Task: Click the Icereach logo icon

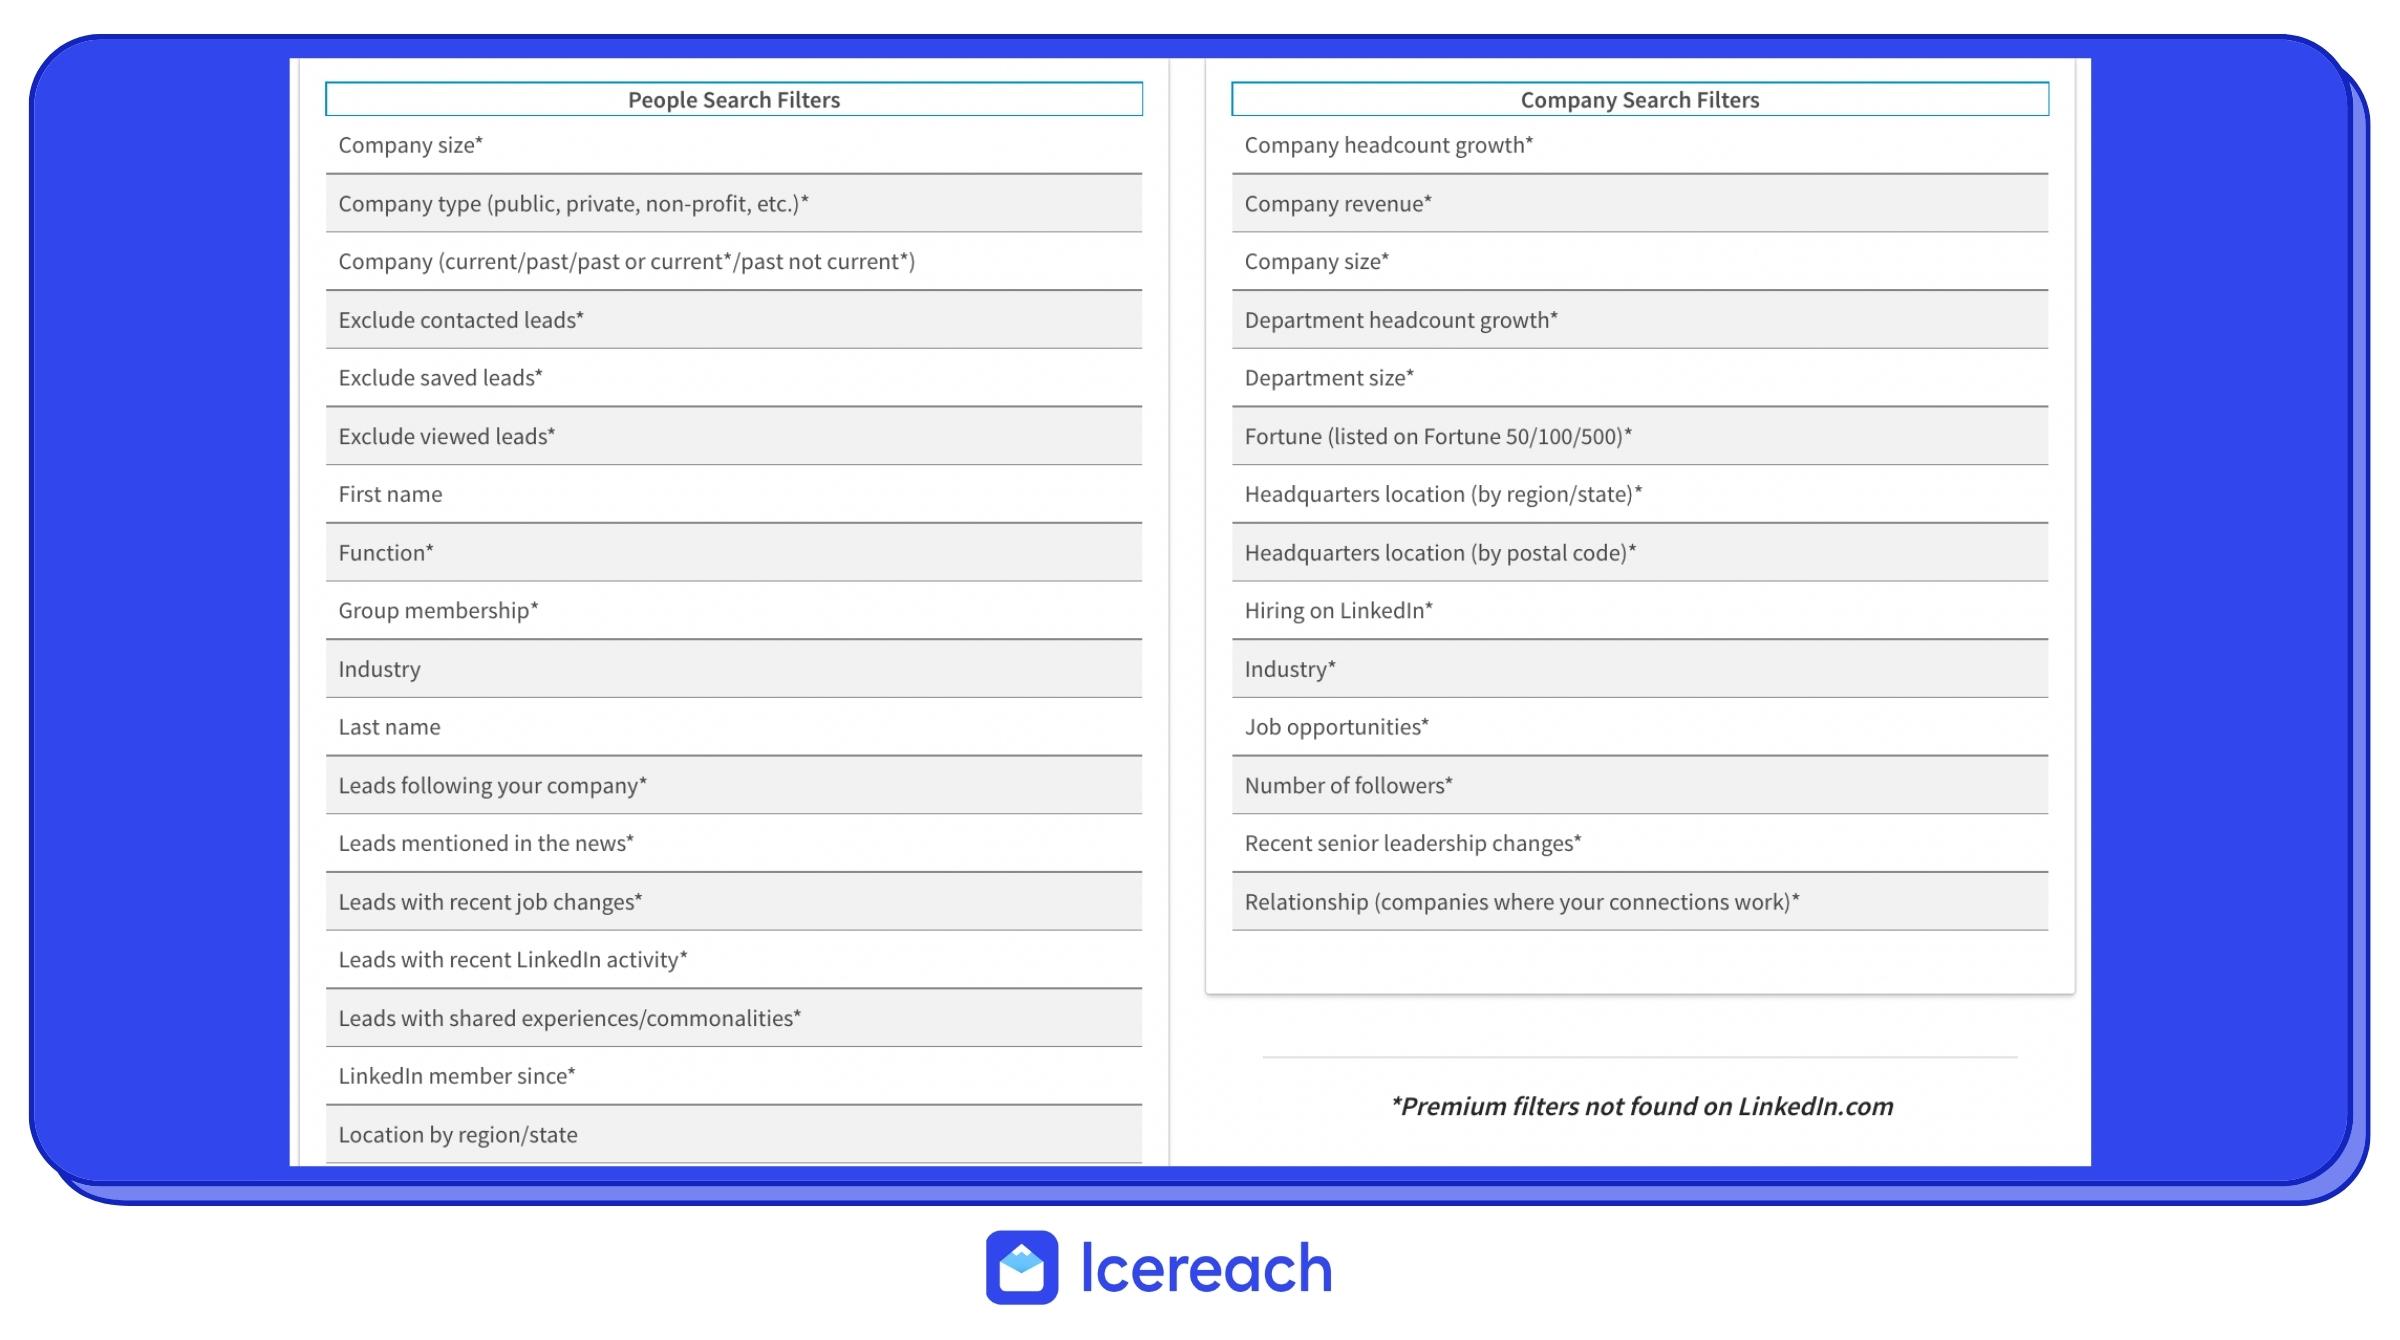Action: 1024,1266
